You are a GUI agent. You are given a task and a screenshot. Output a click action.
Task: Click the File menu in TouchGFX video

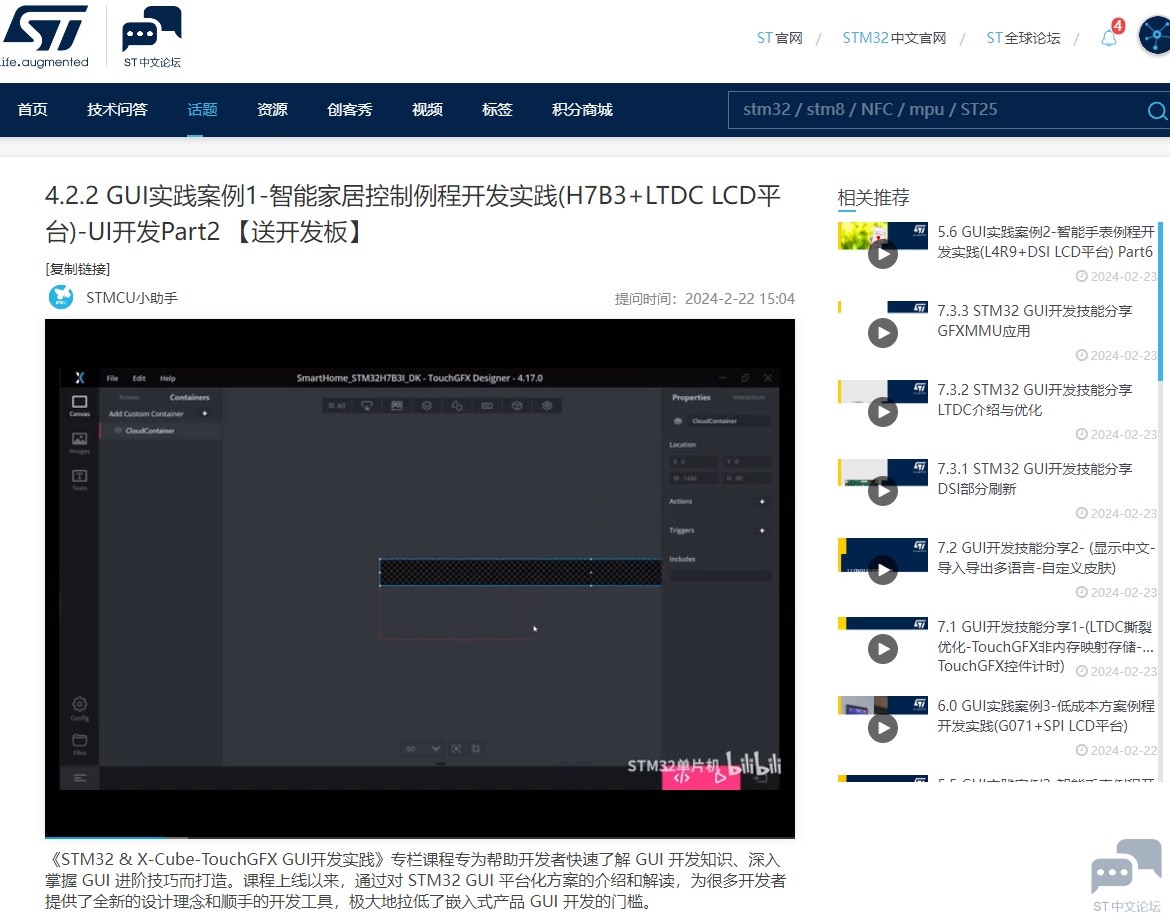pos(112,378)
